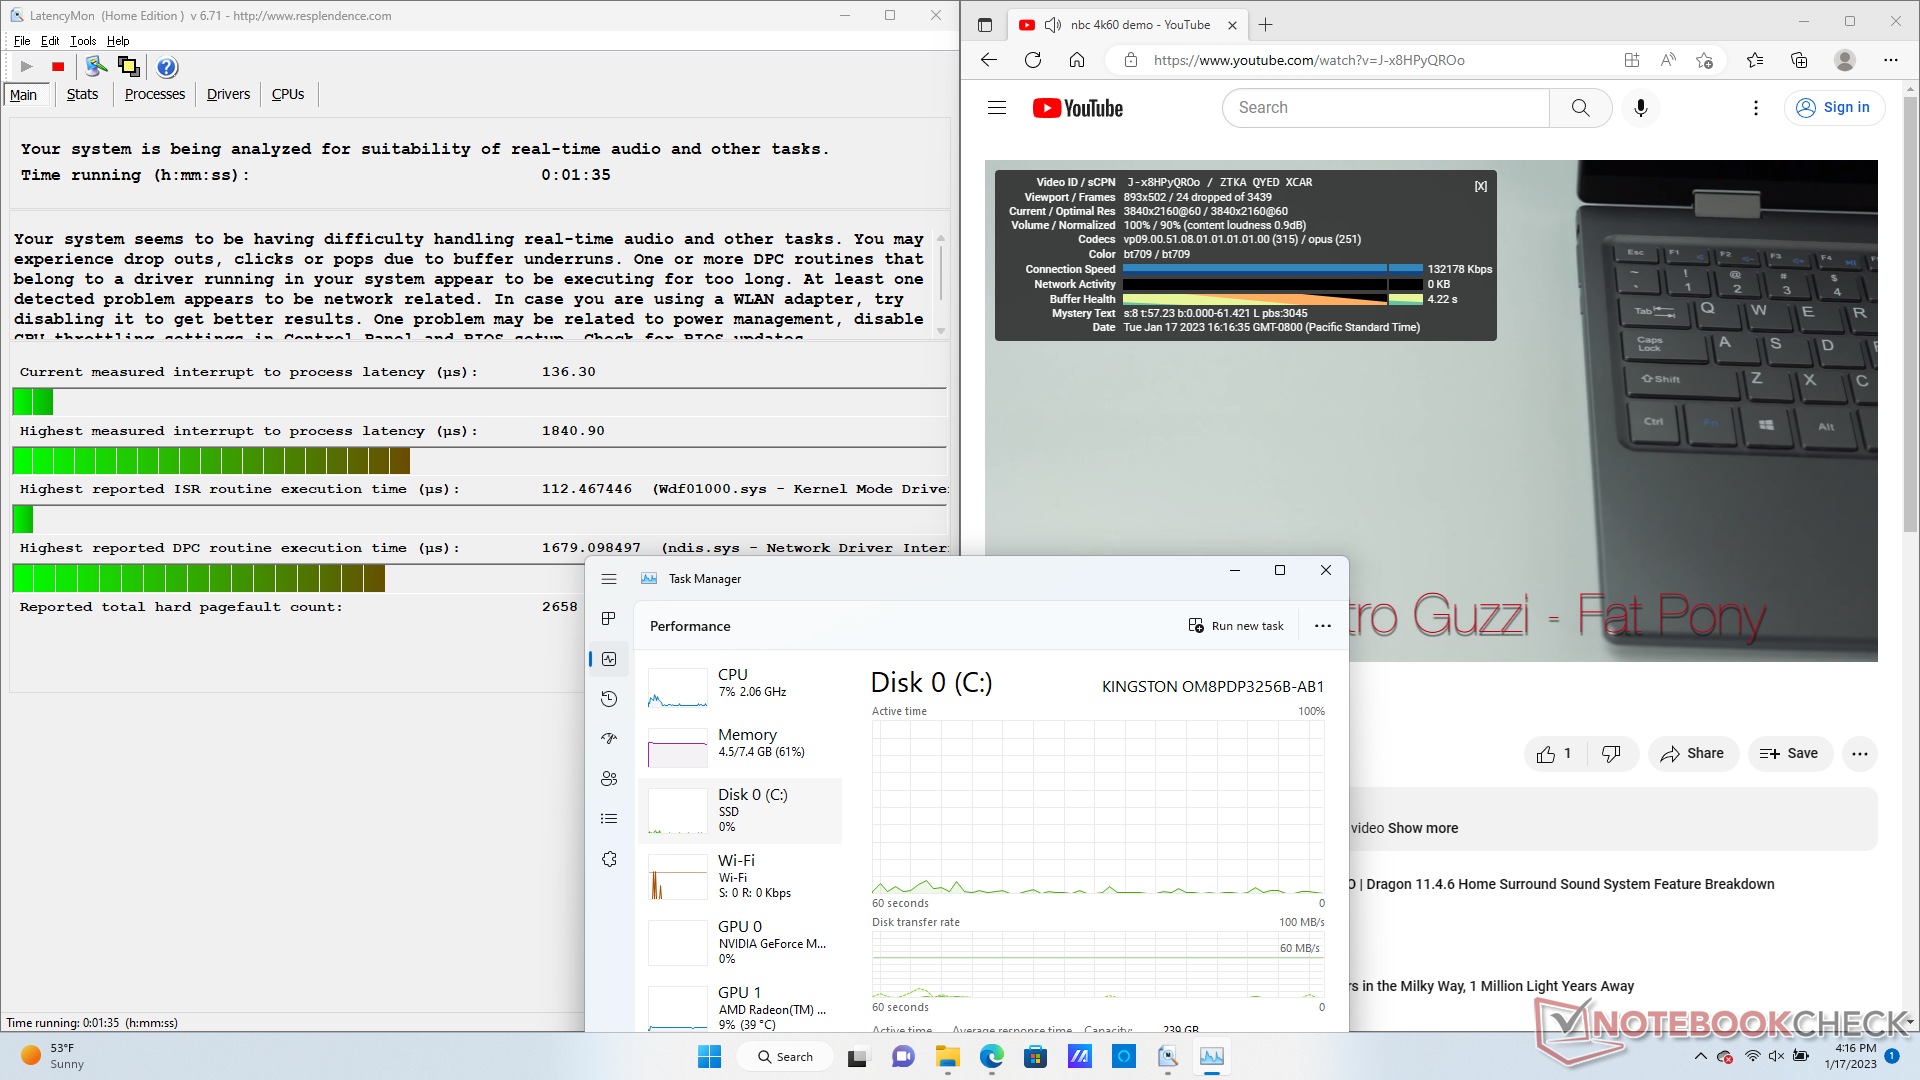Click the red stop monitoring button

click(58, 67)
